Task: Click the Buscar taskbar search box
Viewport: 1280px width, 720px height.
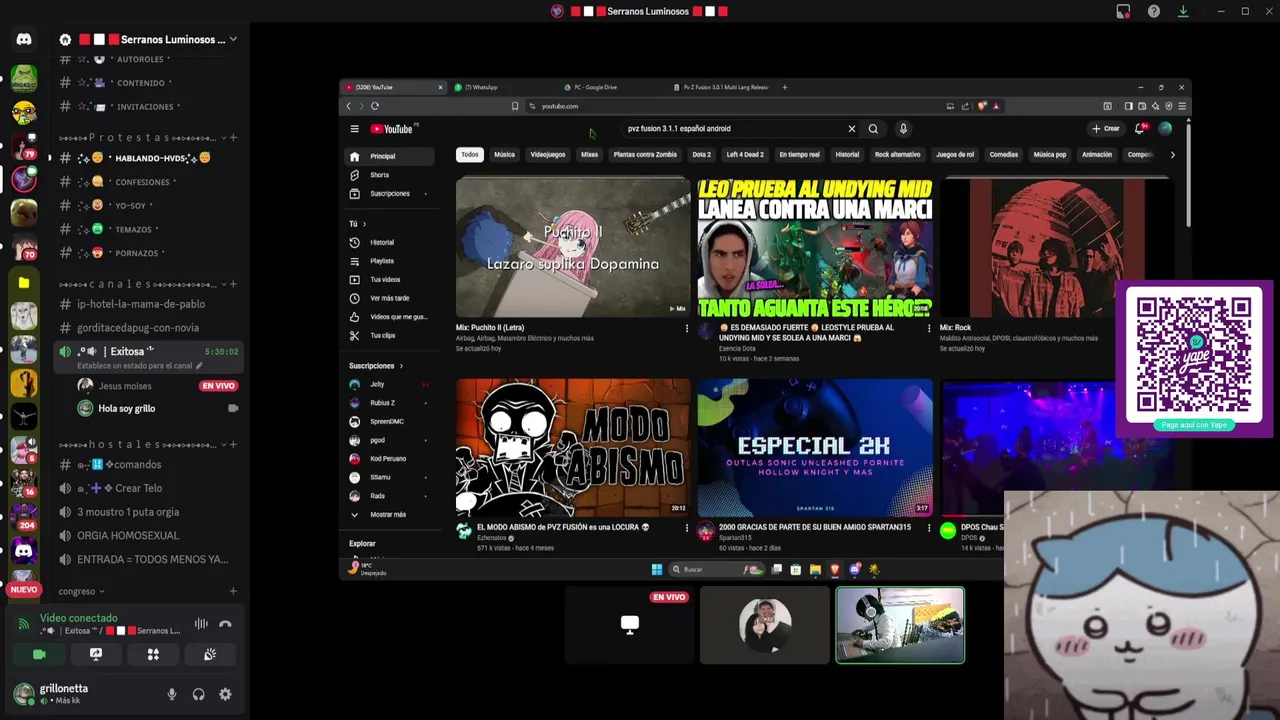Action: (x=715, y=569)
